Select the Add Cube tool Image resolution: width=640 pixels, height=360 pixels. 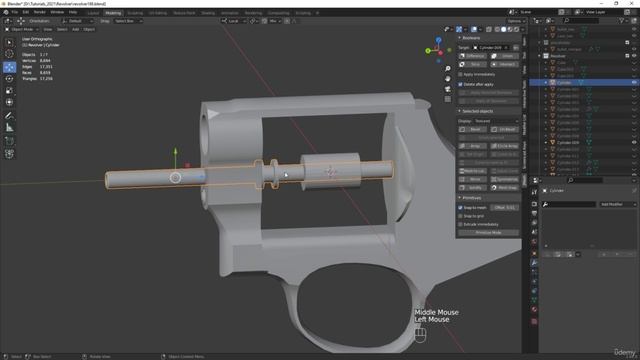[x=9, y=141]
